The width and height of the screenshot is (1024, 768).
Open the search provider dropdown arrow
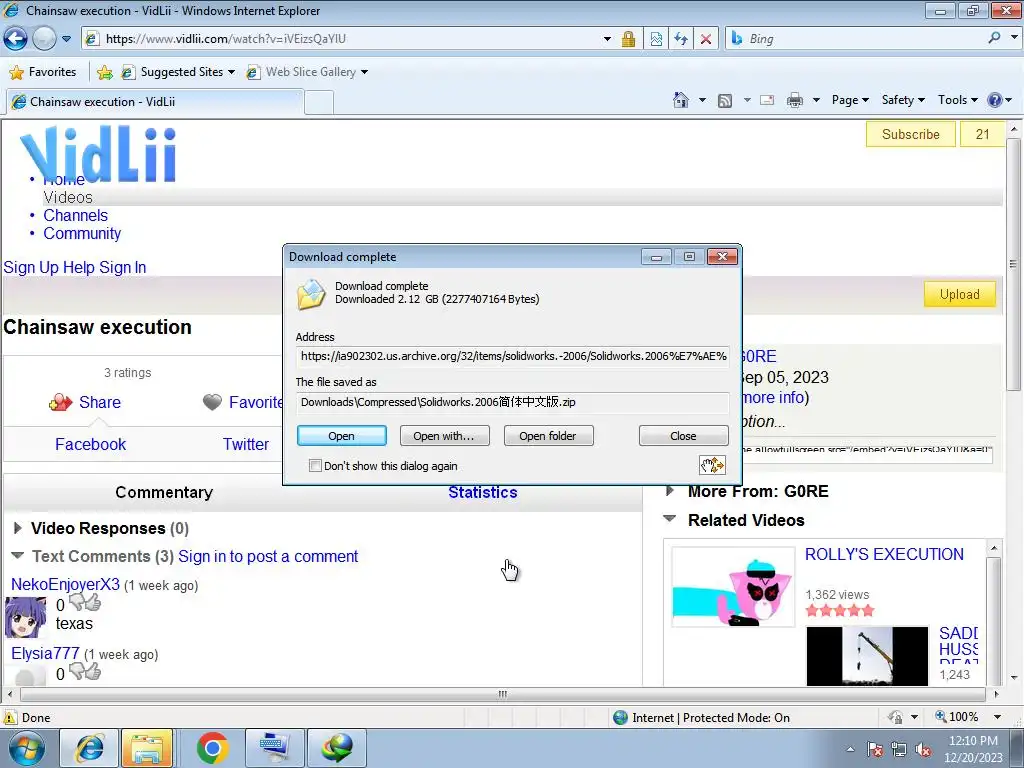pos(1014,39)
